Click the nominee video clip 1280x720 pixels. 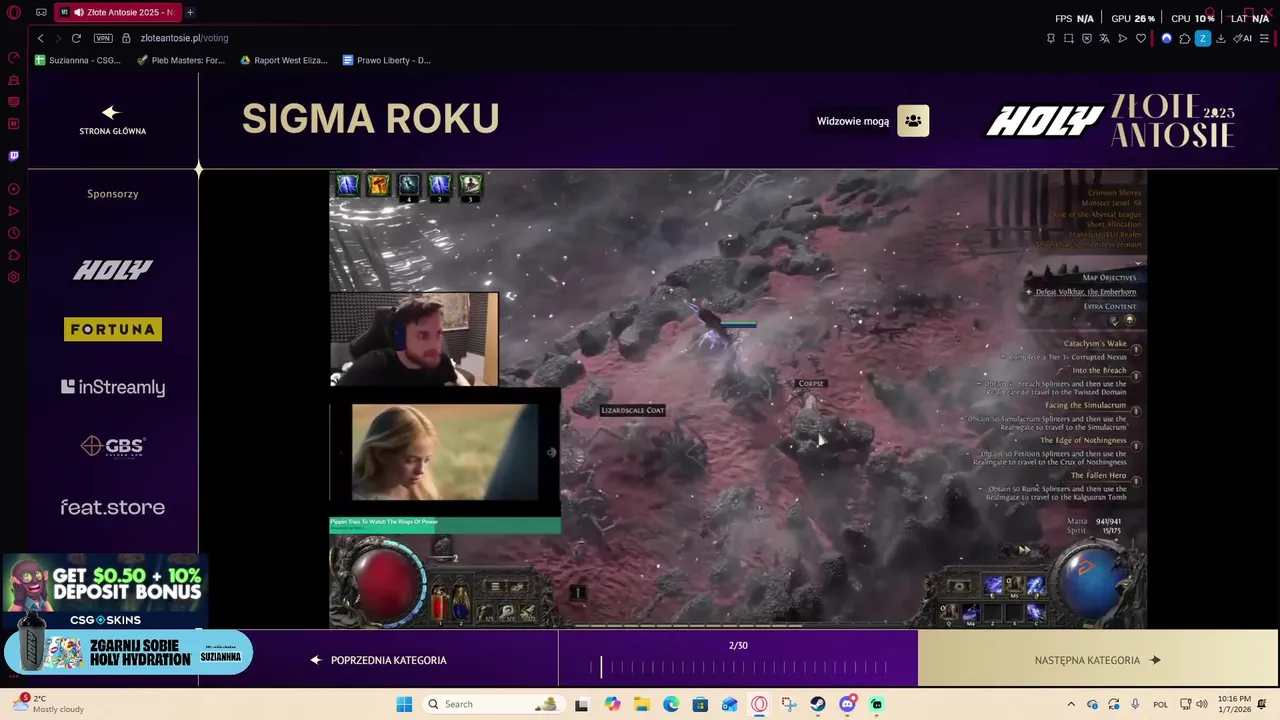738,399
